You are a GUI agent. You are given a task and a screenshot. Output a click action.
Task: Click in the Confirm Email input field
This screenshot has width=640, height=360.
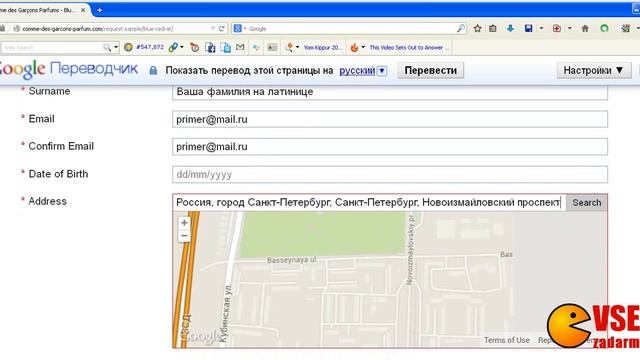tap(390, 147)
